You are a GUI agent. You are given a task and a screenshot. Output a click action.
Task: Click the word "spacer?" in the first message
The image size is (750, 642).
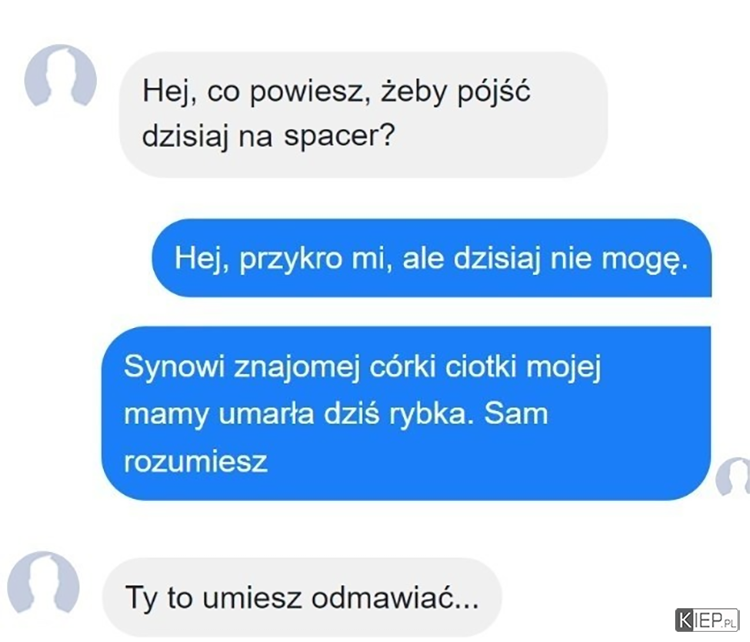pos(340,136)
